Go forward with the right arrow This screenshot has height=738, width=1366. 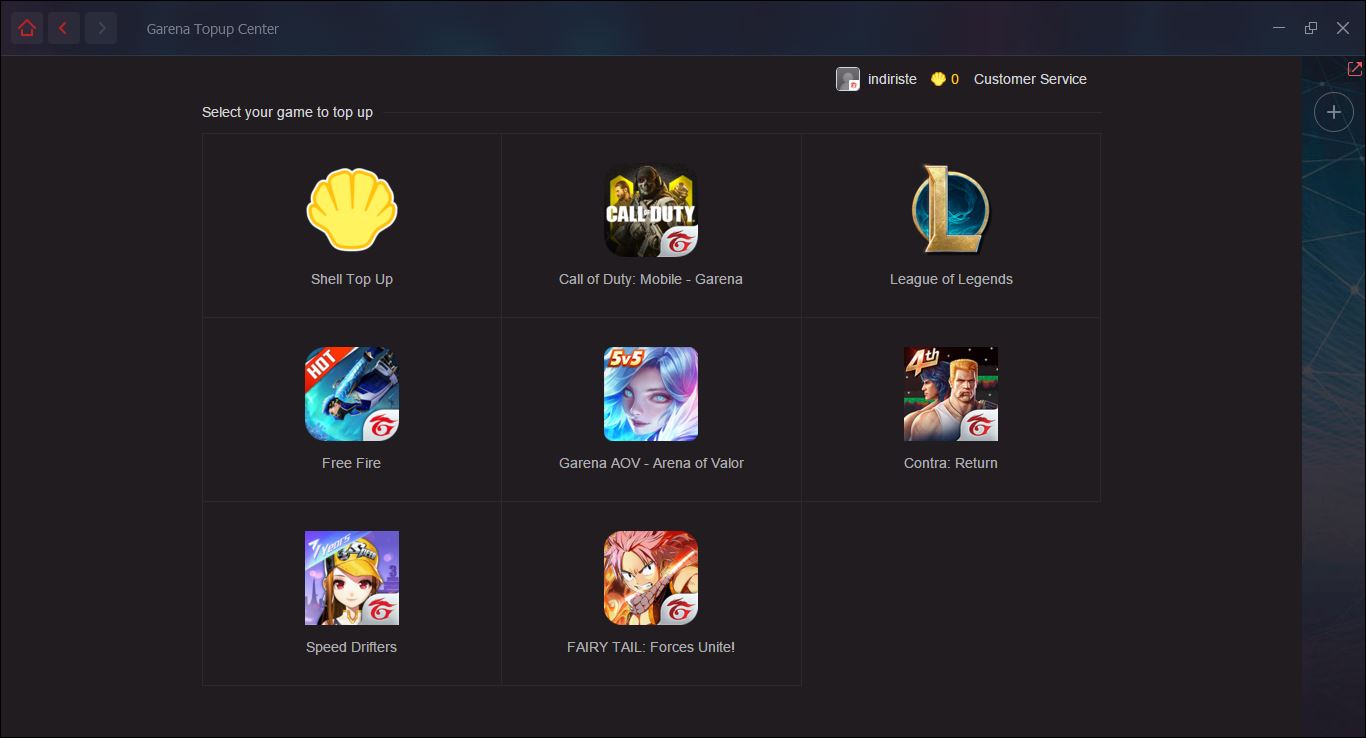coord(101,28)
